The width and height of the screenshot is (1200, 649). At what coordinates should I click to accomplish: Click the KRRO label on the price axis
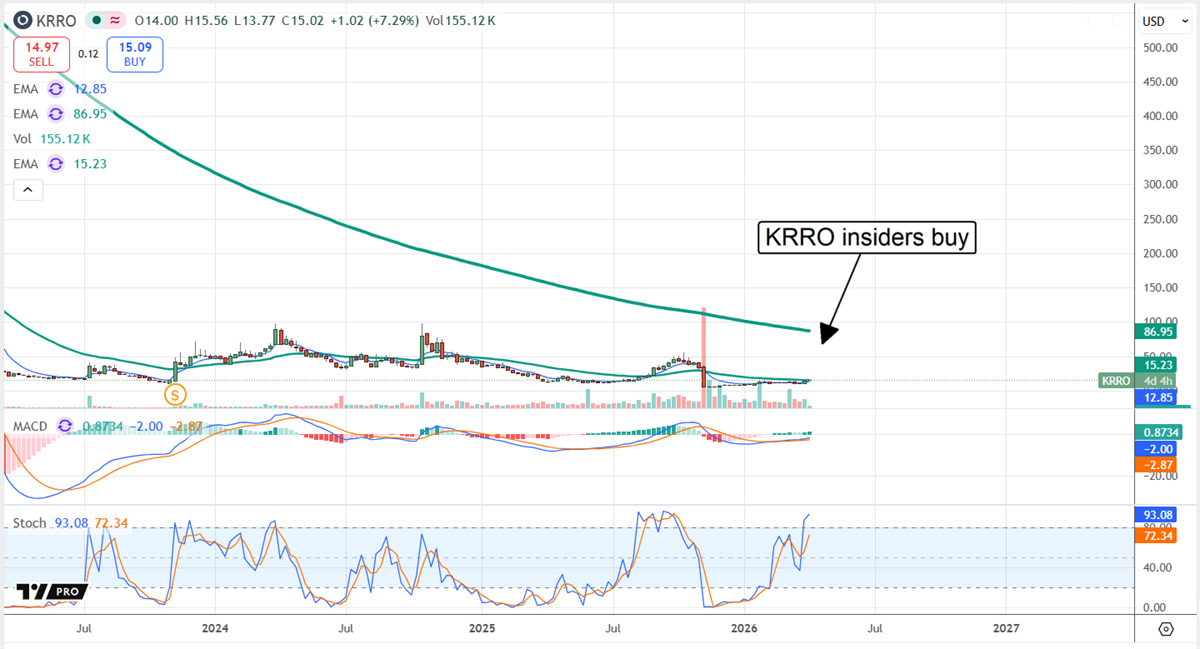click(1114, 381)
